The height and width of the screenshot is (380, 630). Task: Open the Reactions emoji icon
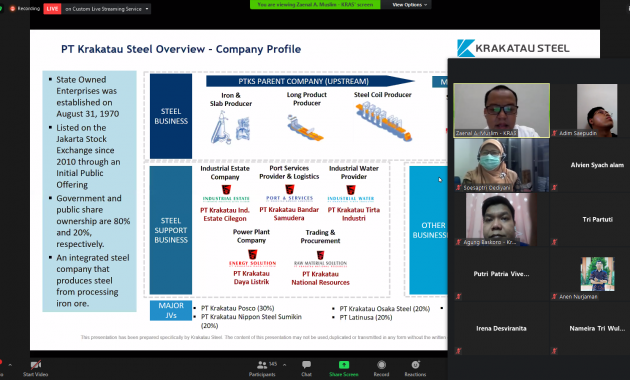(415, 365)
